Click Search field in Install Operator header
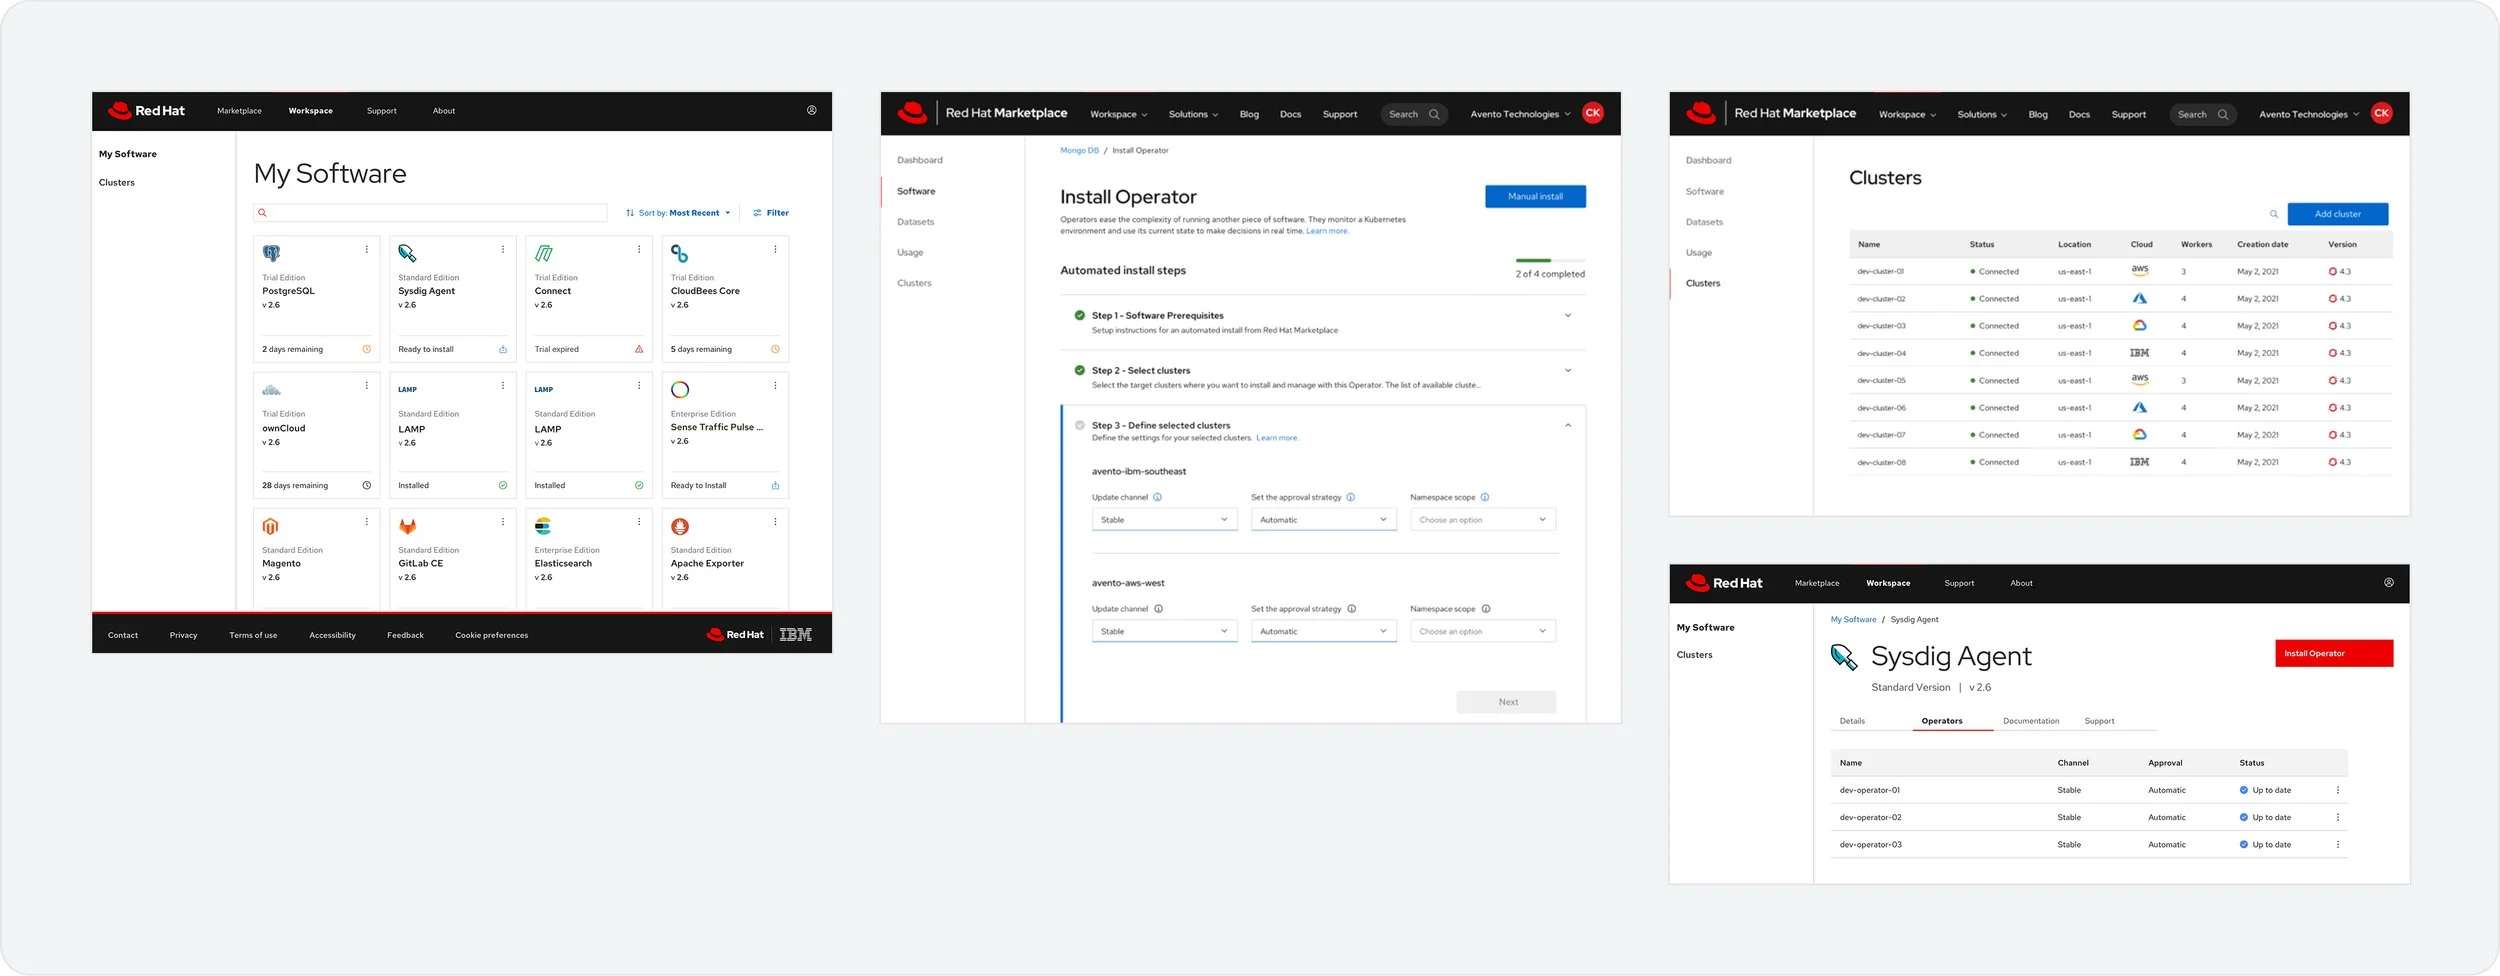2500x976 pixels. 1413,114
